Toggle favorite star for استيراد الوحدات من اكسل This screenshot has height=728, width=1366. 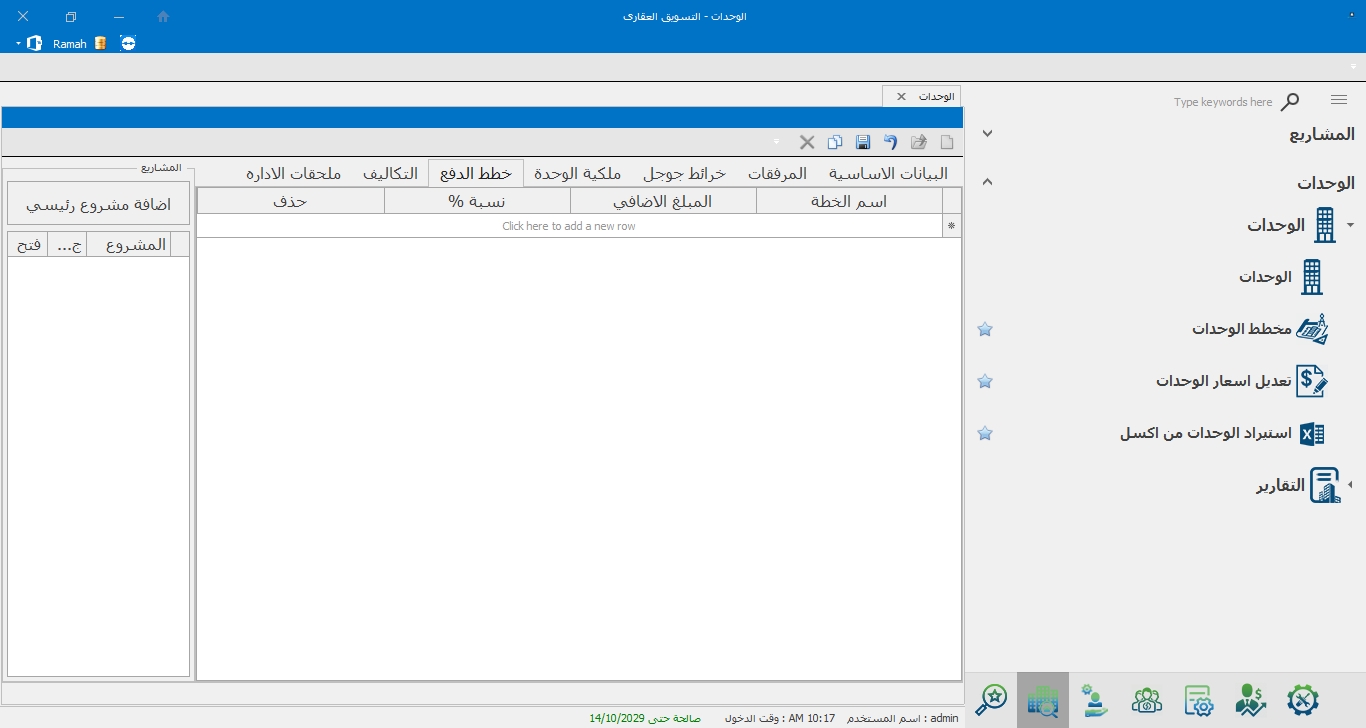pyautogui.click(x=985, y=433)
